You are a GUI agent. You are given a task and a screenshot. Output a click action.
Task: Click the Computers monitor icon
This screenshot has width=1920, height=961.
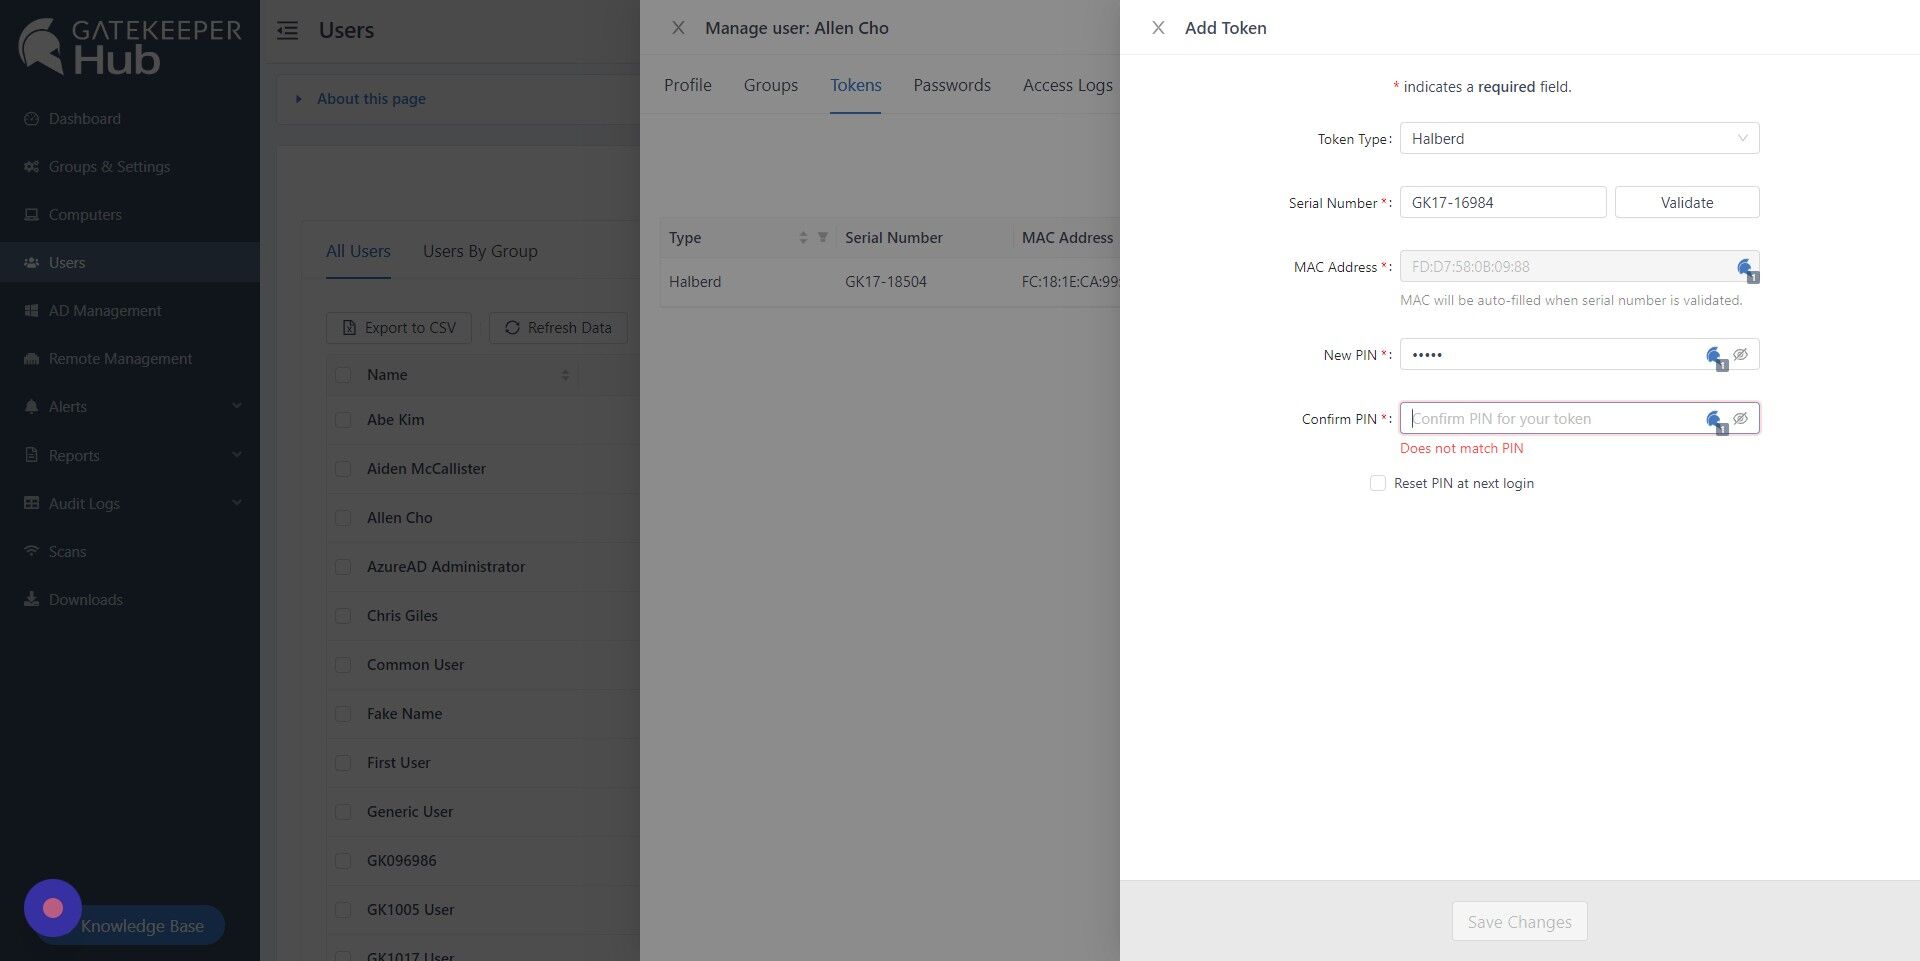[x=31, y=215]
